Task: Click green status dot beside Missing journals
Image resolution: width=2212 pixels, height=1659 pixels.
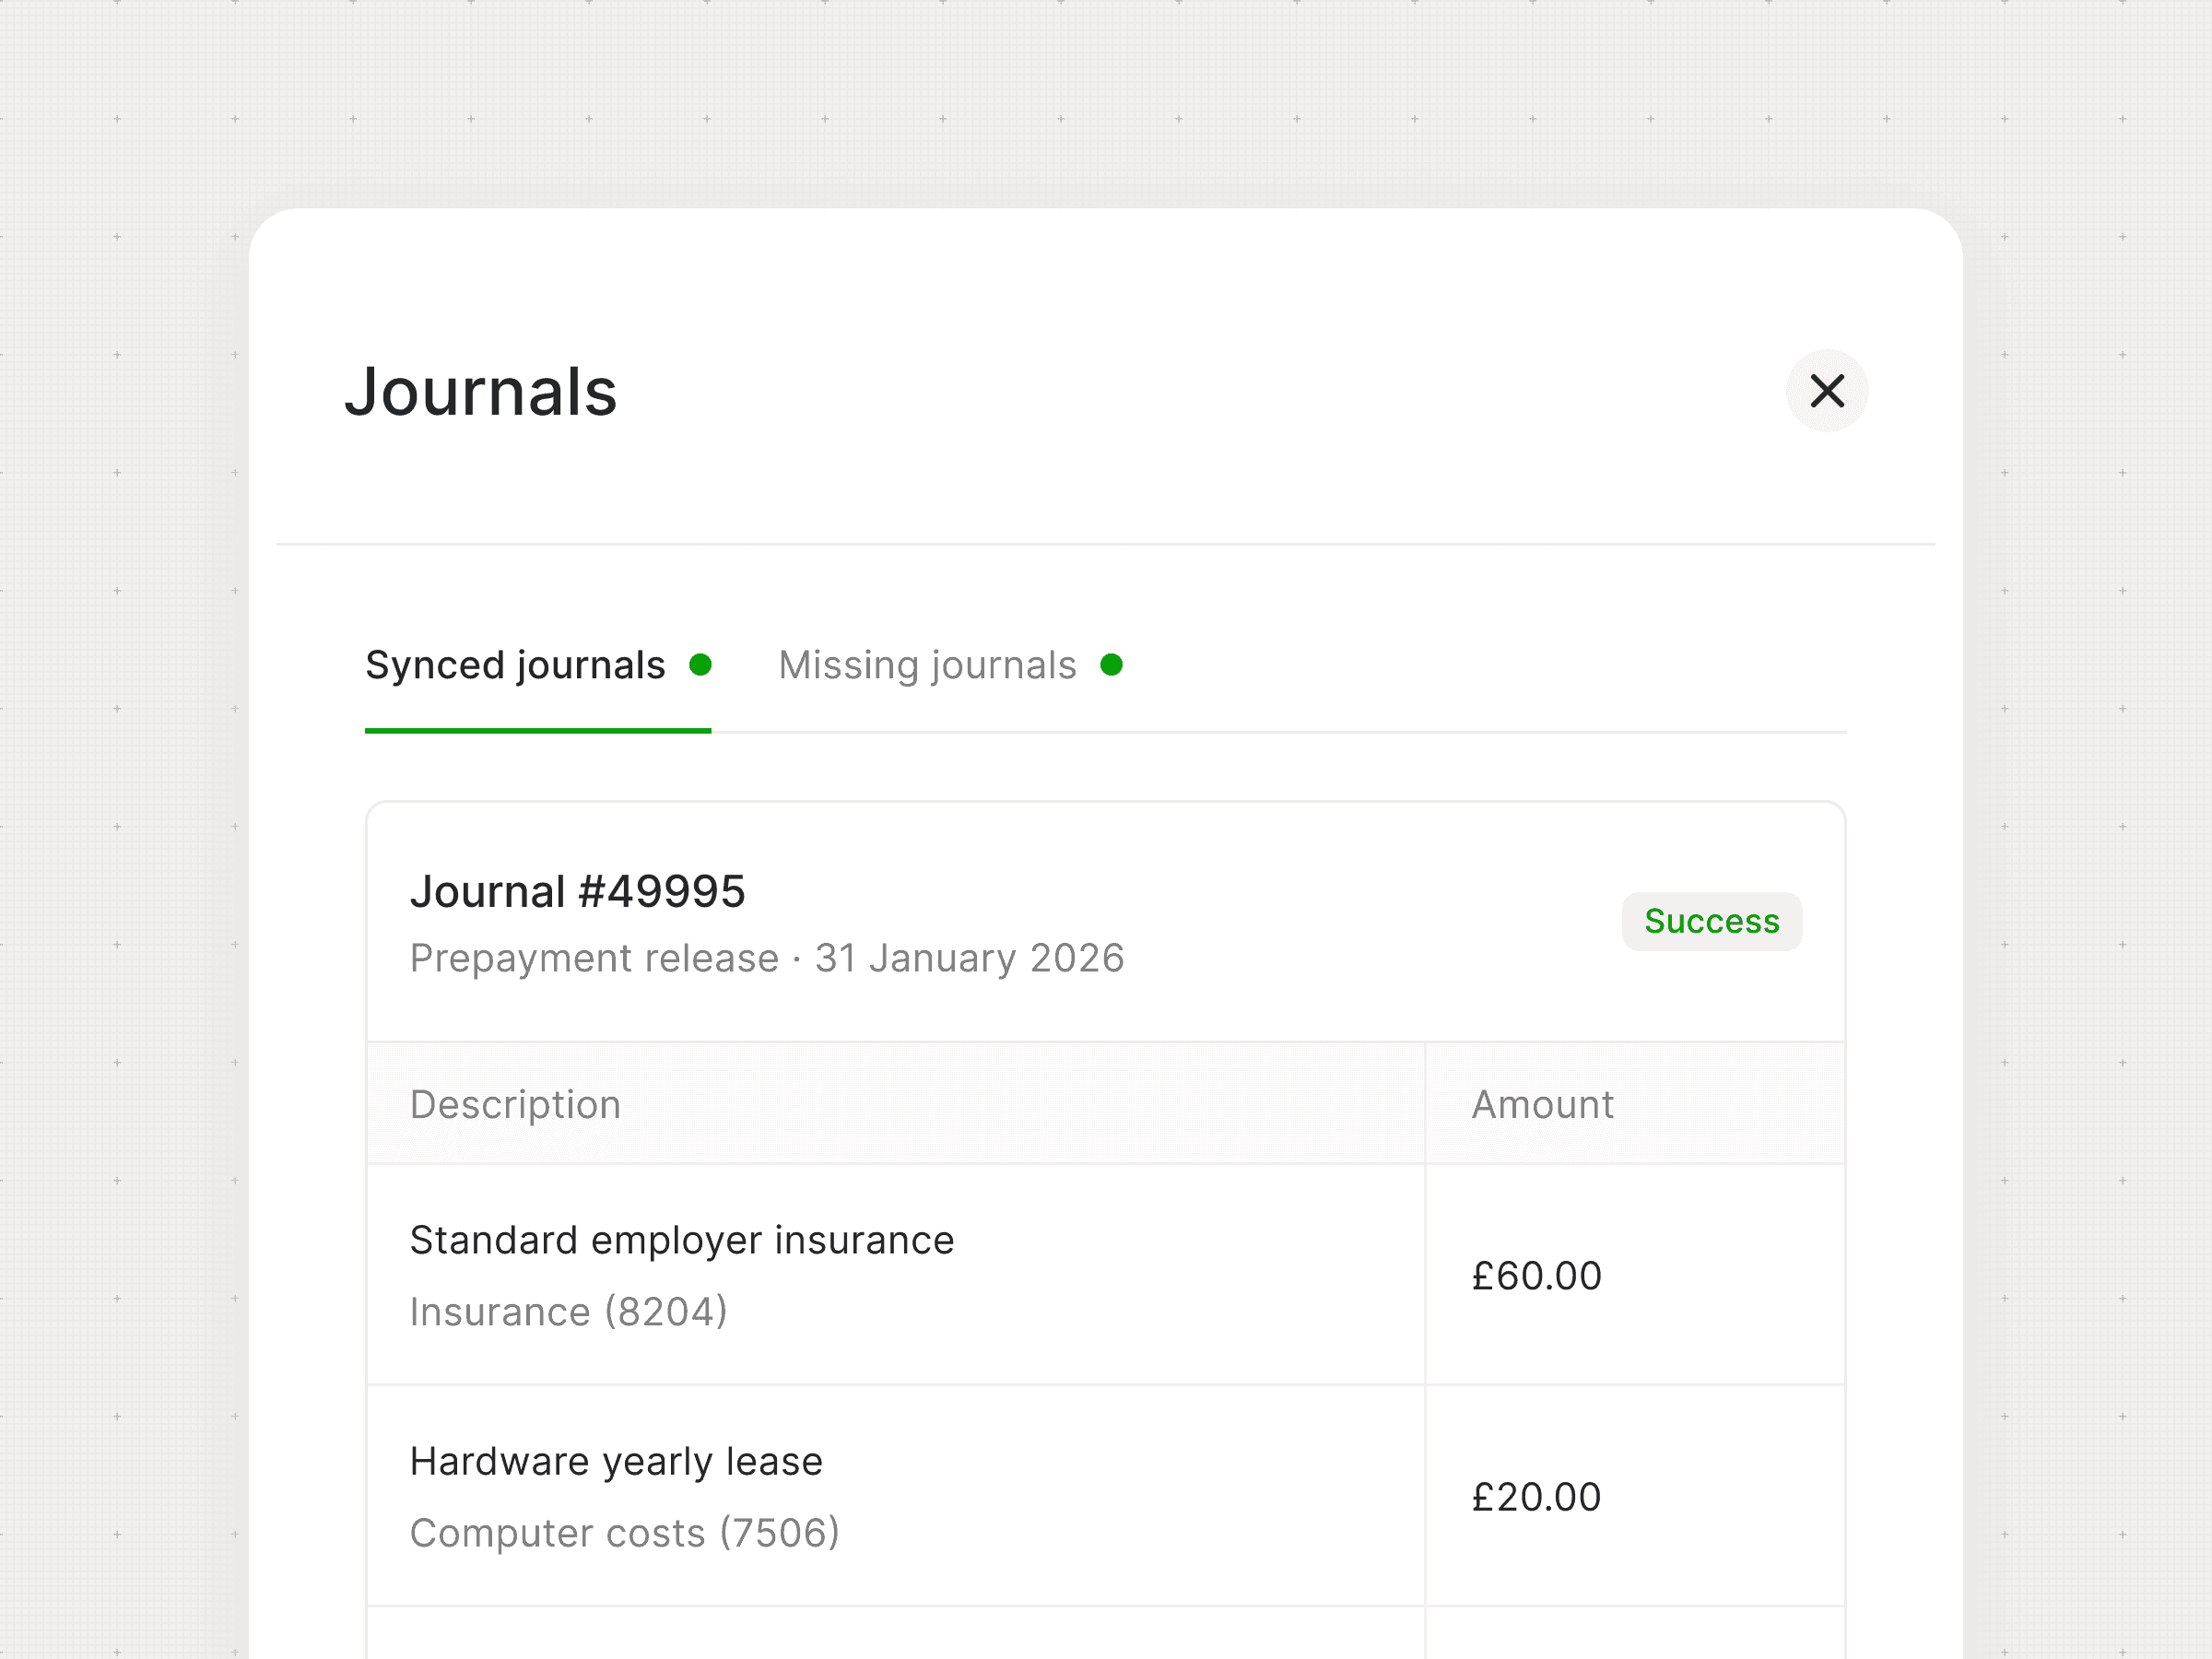Action: pyautogui.click(x=1111, y=665)
